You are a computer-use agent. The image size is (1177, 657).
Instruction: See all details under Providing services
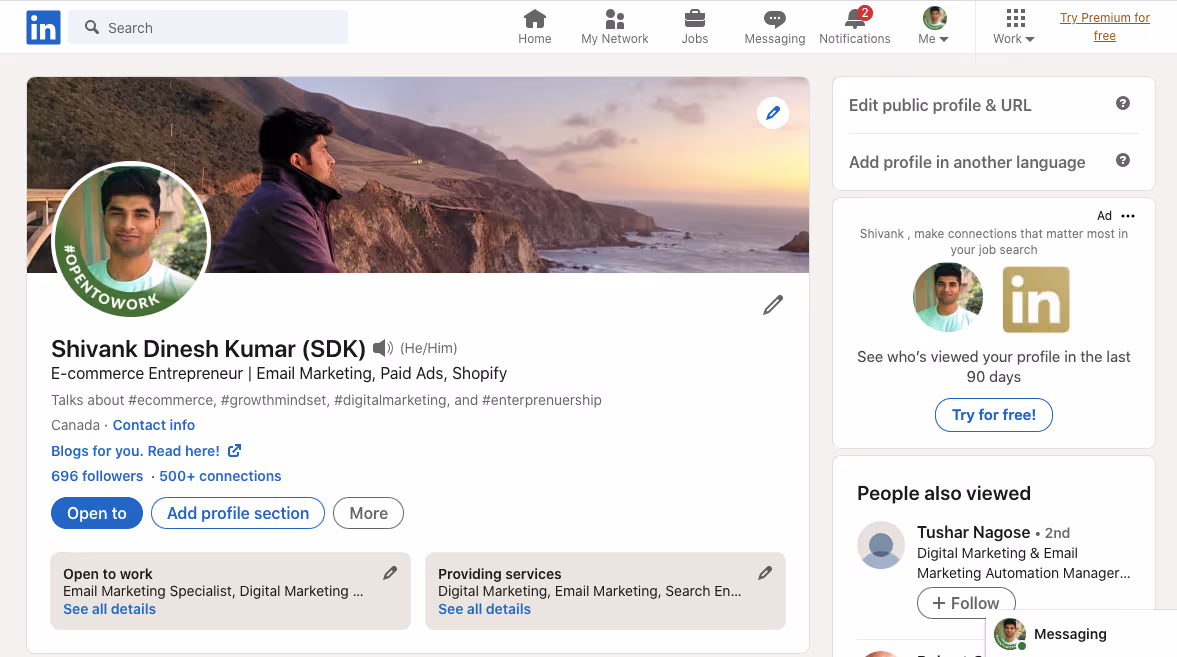[484, 609]
